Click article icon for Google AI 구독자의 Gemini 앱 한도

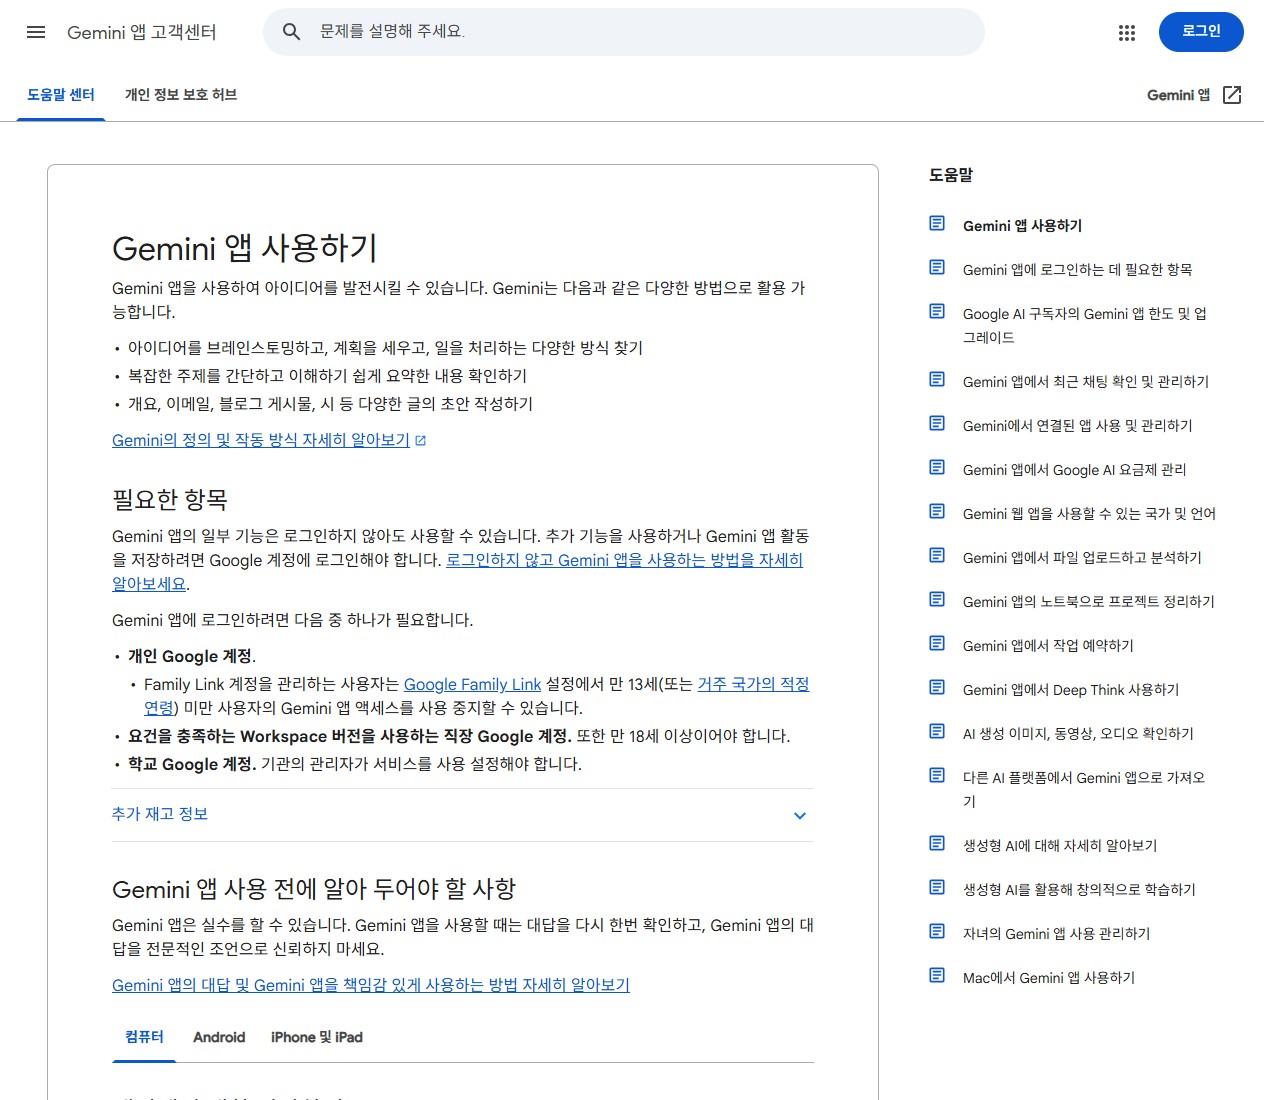coord(937,311)
